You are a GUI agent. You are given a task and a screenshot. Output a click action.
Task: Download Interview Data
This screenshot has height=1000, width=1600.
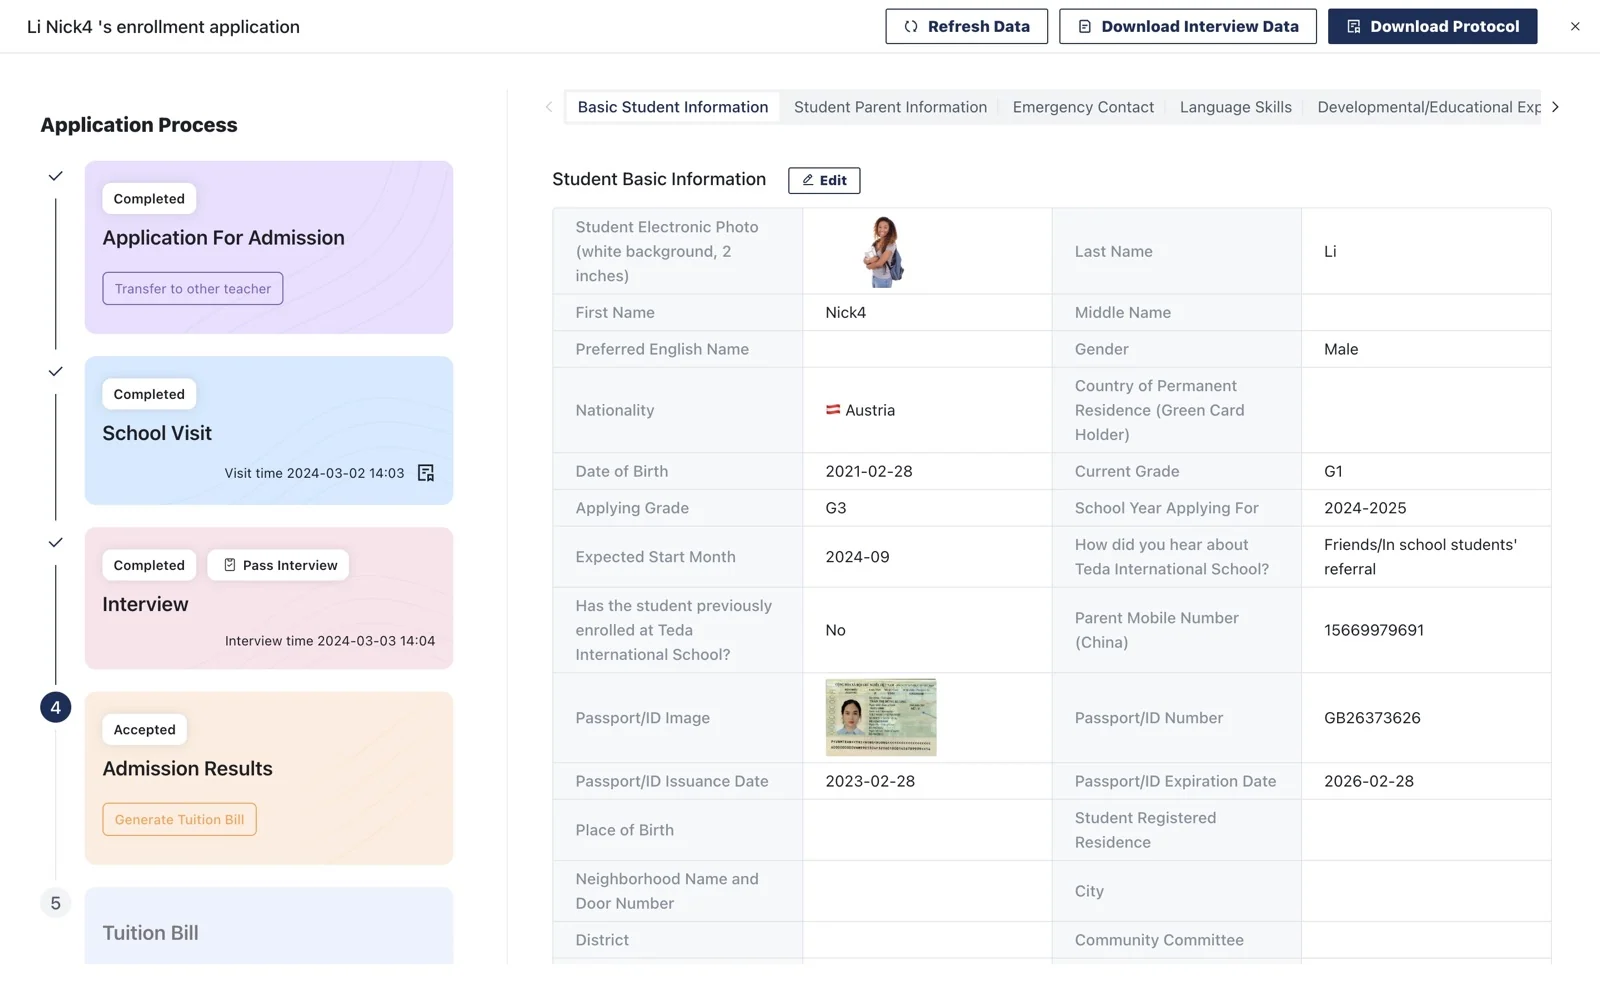1188,27
